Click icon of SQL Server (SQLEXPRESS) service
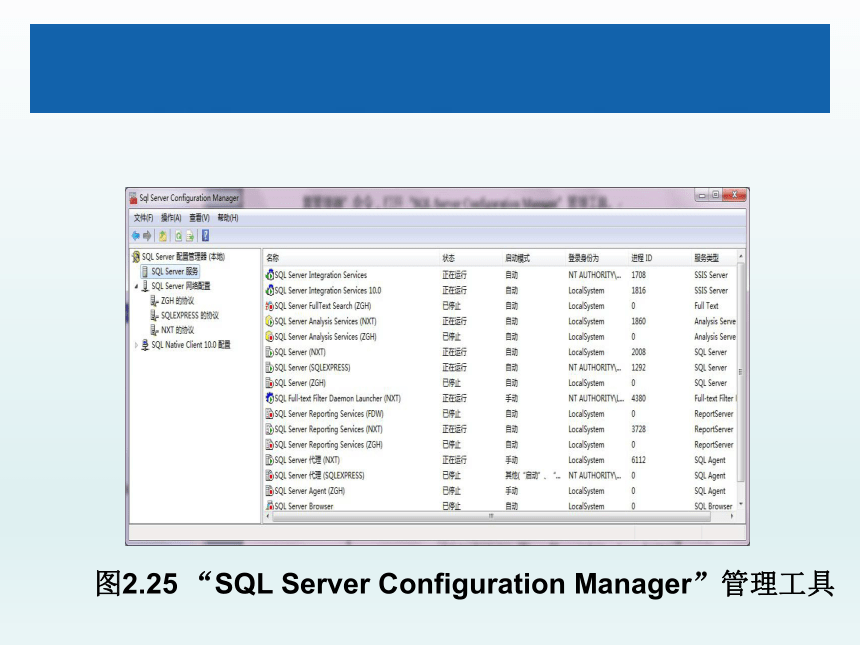Image resolution: width=860 pixels, height=645 pixels. (x=269, y=367)
